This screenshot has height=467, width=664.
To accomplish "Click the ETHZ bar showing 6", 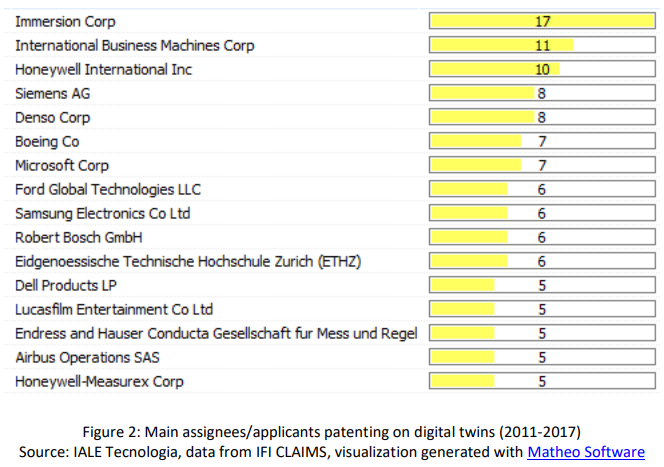I will tap(542, 261).
